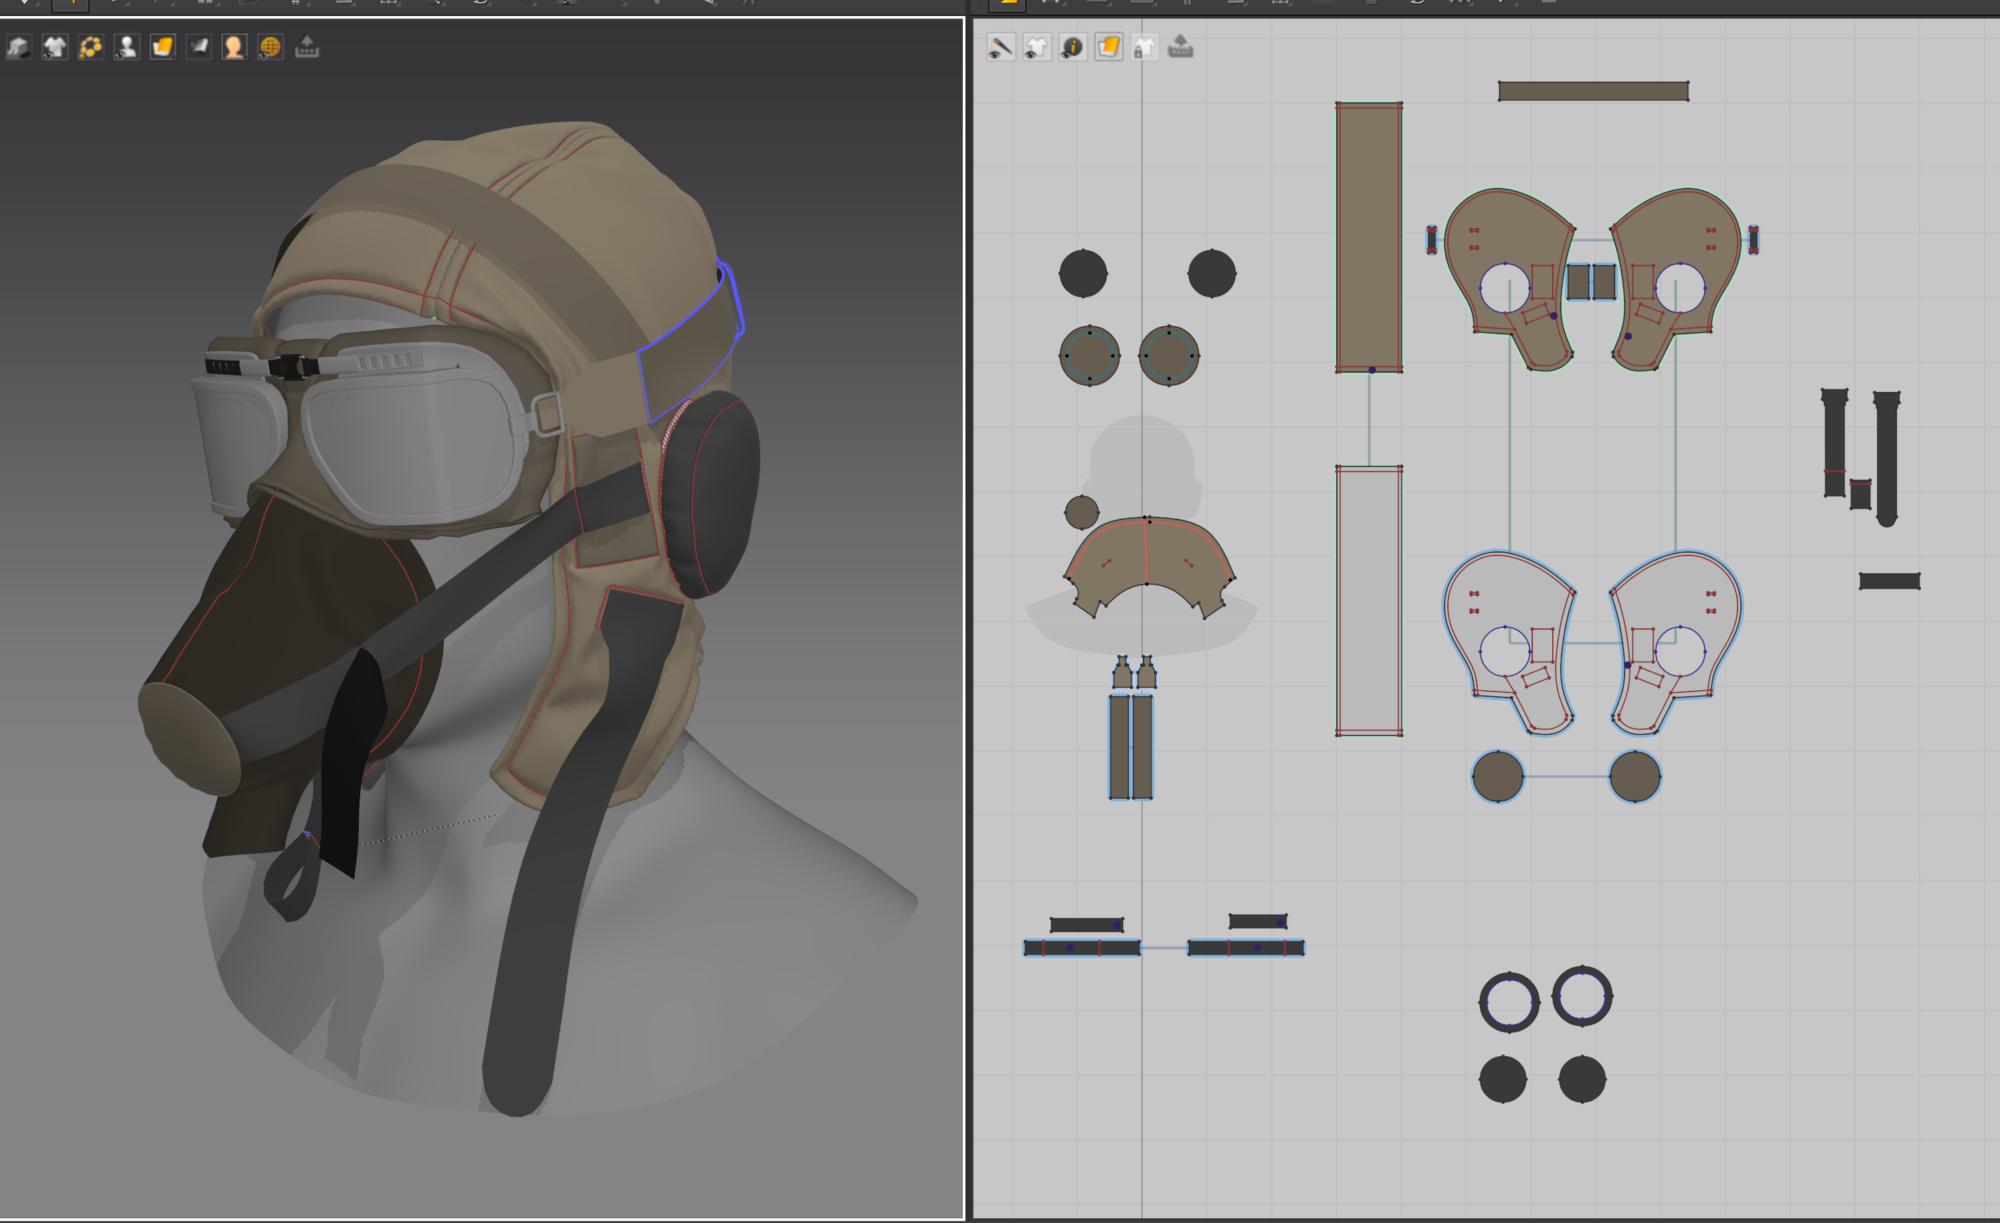
Task: Open 3D textured surface render style options
Action: pos(162,47)
